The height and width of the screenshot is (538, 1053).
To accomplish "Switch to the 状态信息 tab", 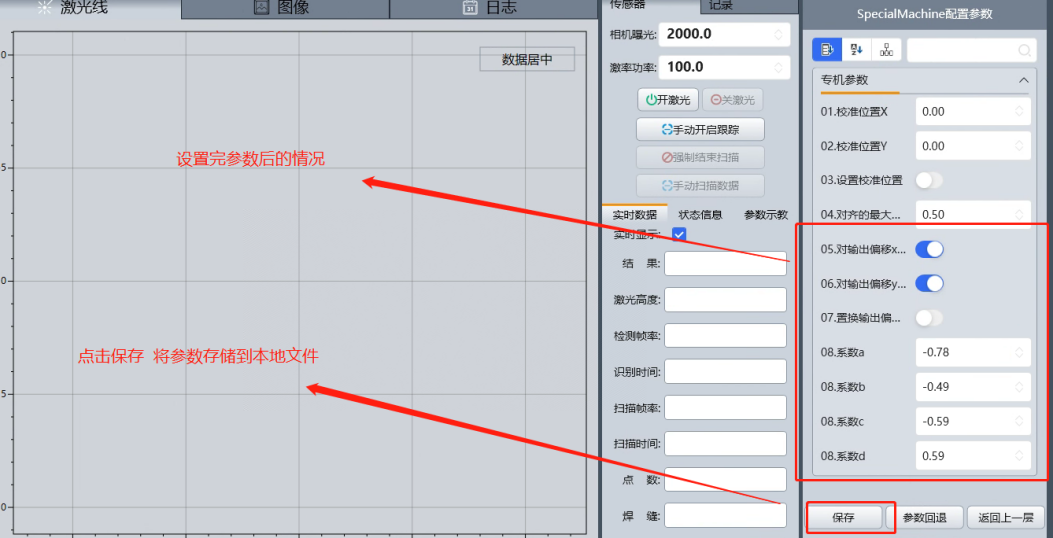I will point(700,214).
